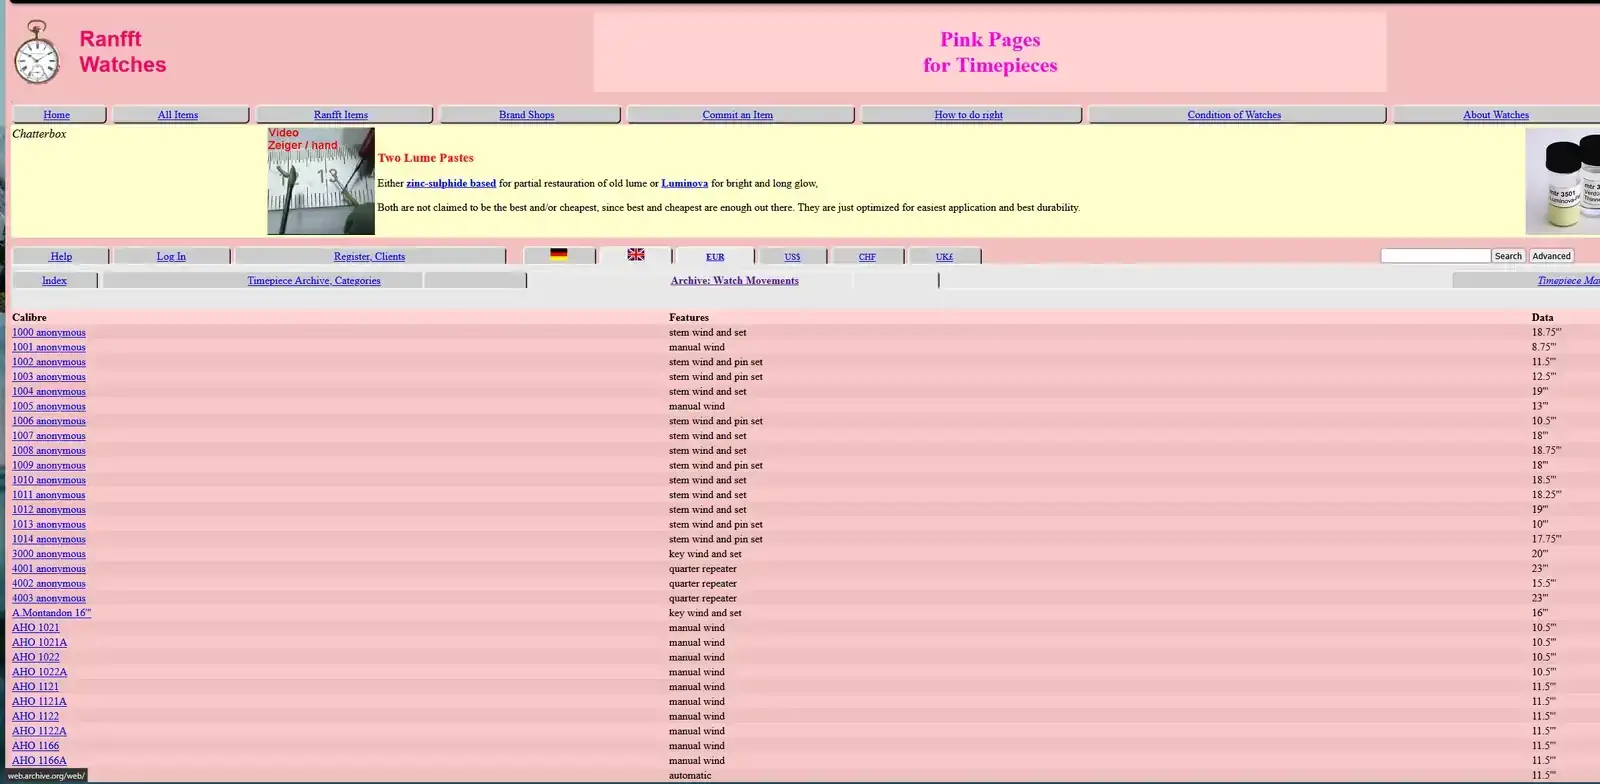Image resolution: width=1600 pixels, height=784 pixels.
Task: Open the AHO 1022 calibre link
Action: coord(36,657)
